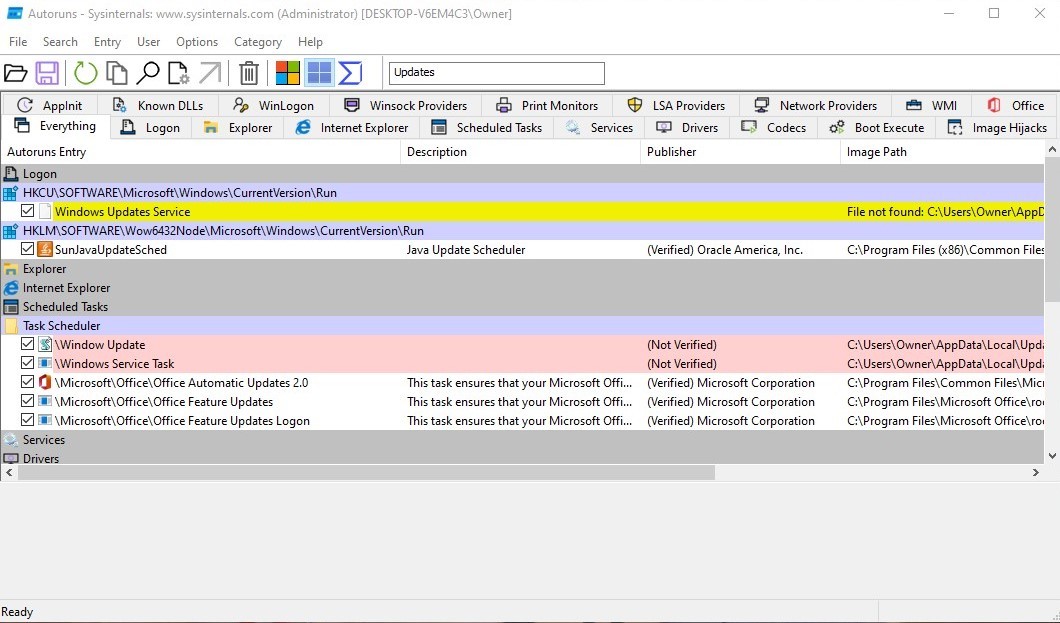Click the HKCU Run registry key icon
The width and height of the screenshot is (1060, 623).
(10, 193)
